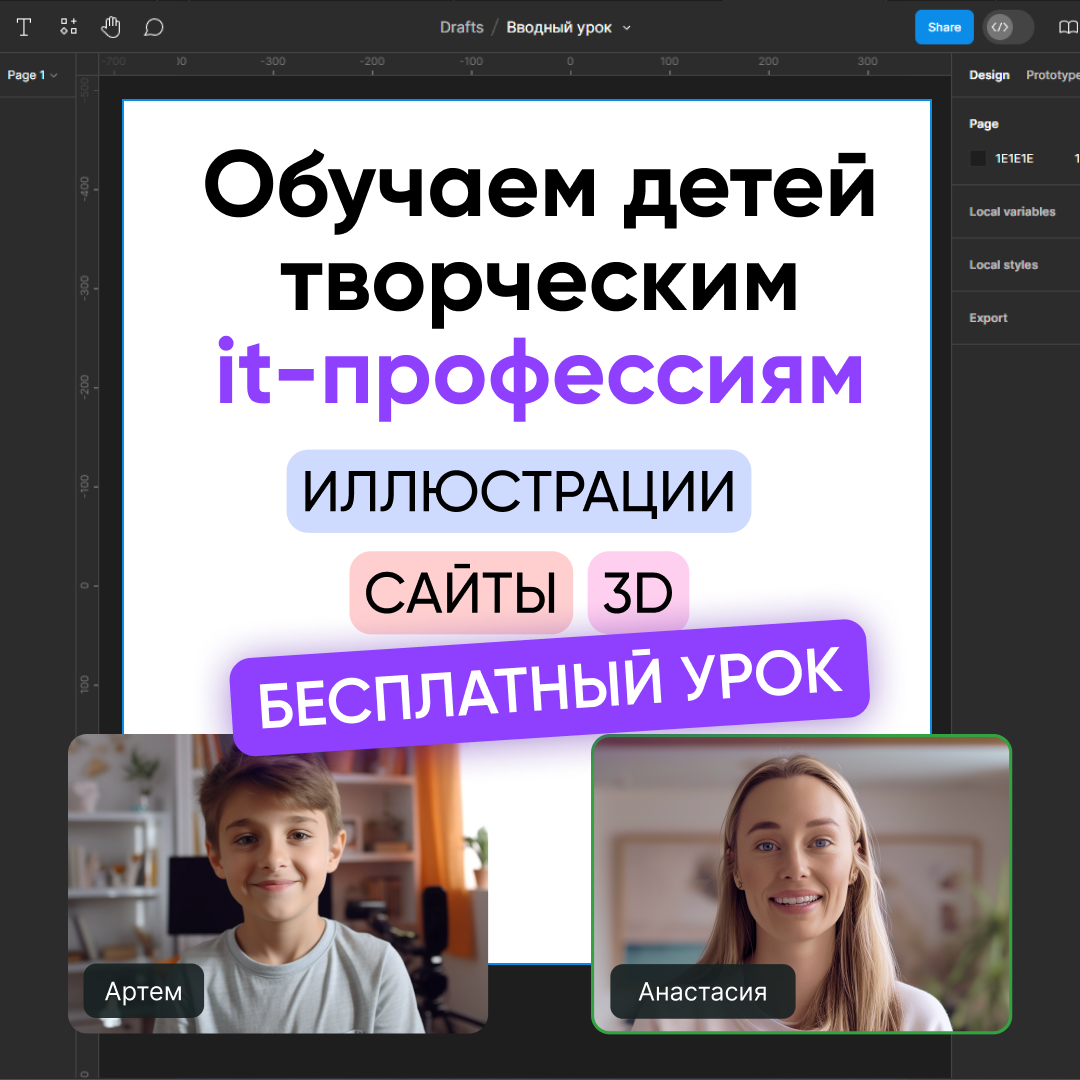Switch to the Prototype tab

(1052, 74)
